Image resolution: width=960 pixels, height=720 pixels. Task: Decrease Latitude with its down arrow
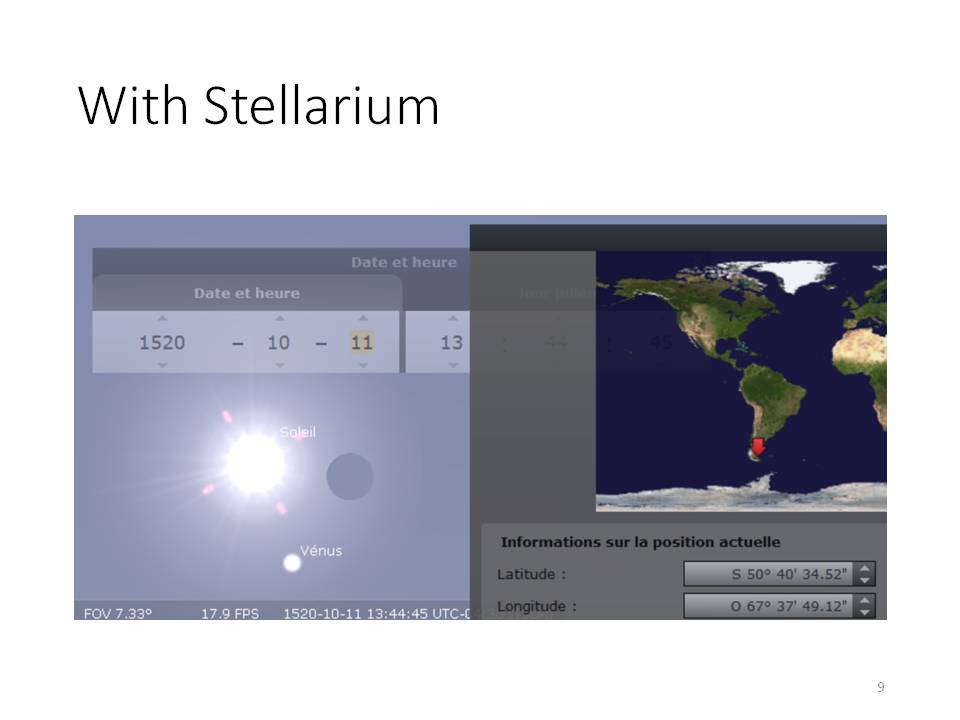coord(864,580)
